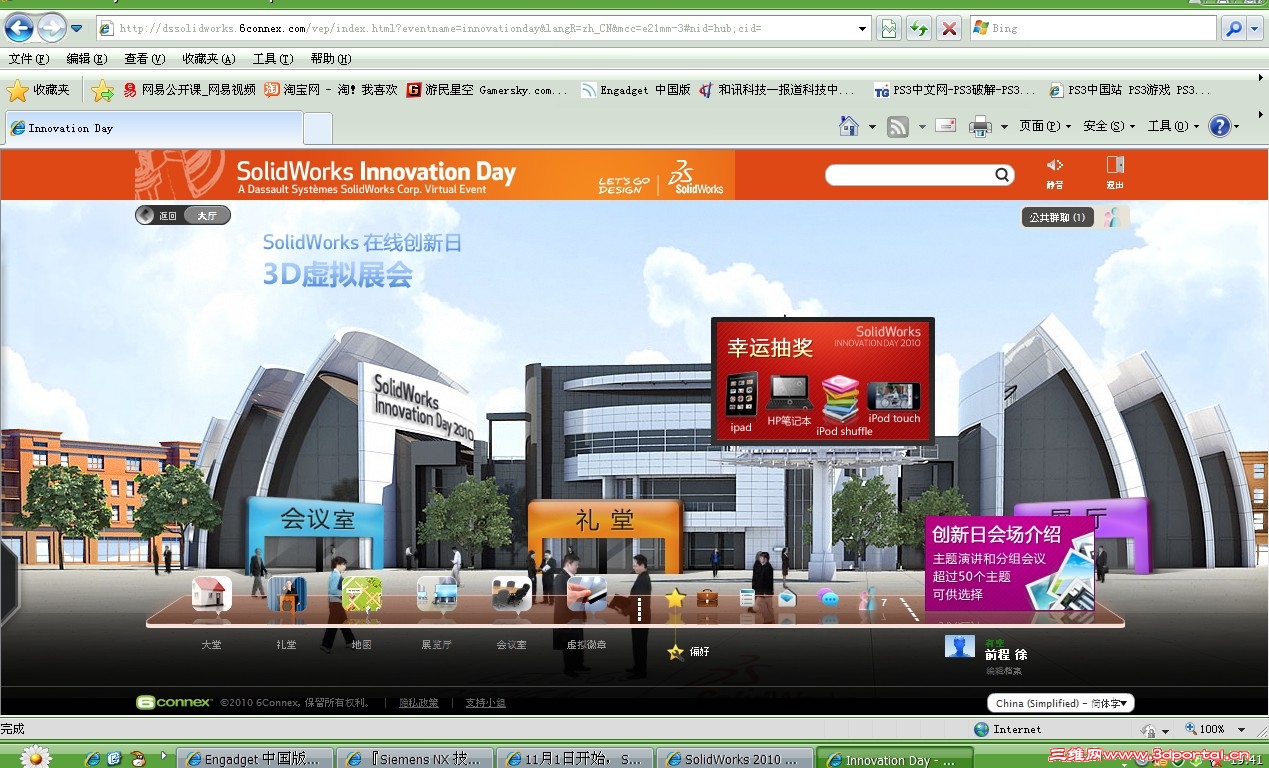Open the 网易公开课 favorites bar bookmark

pos(190,90)
